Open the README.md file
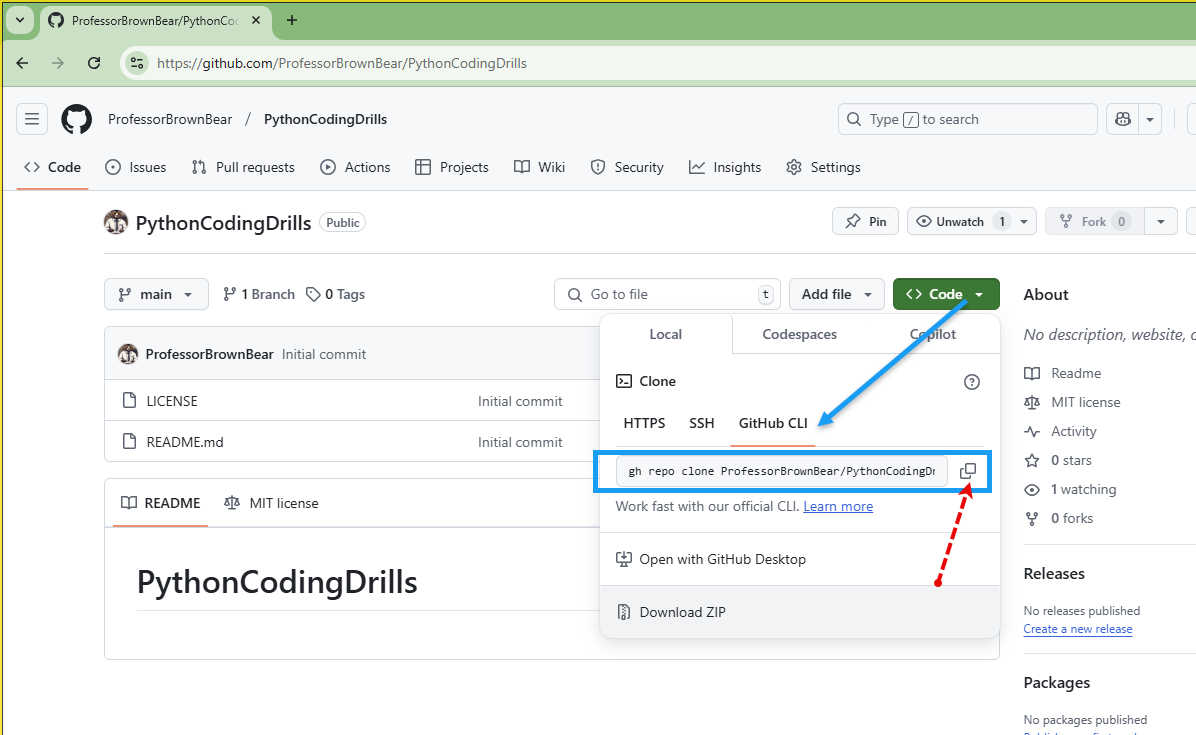The image size is (1196, 735). 185,442
